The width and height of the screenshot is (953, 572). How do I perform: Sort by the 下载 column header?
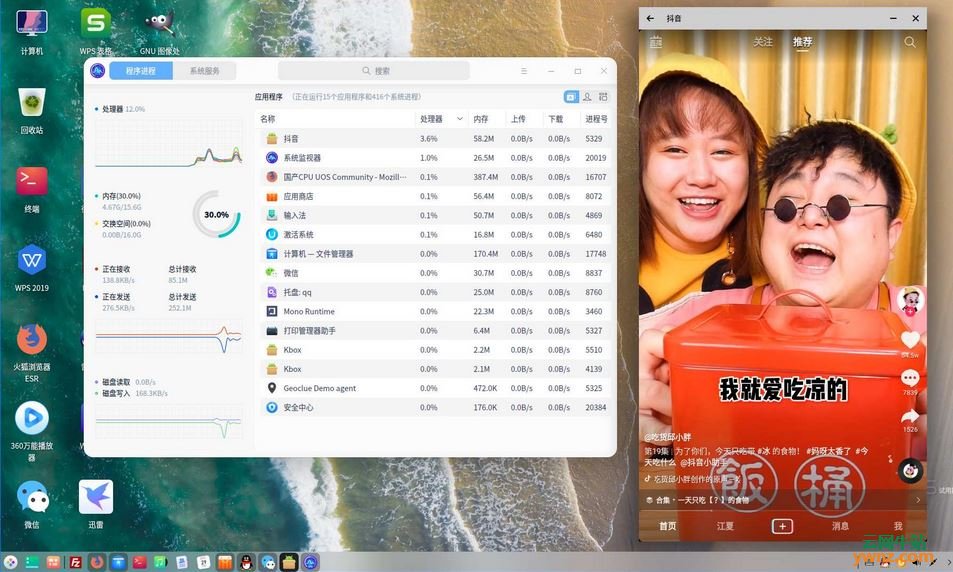(x=556, y=119)
